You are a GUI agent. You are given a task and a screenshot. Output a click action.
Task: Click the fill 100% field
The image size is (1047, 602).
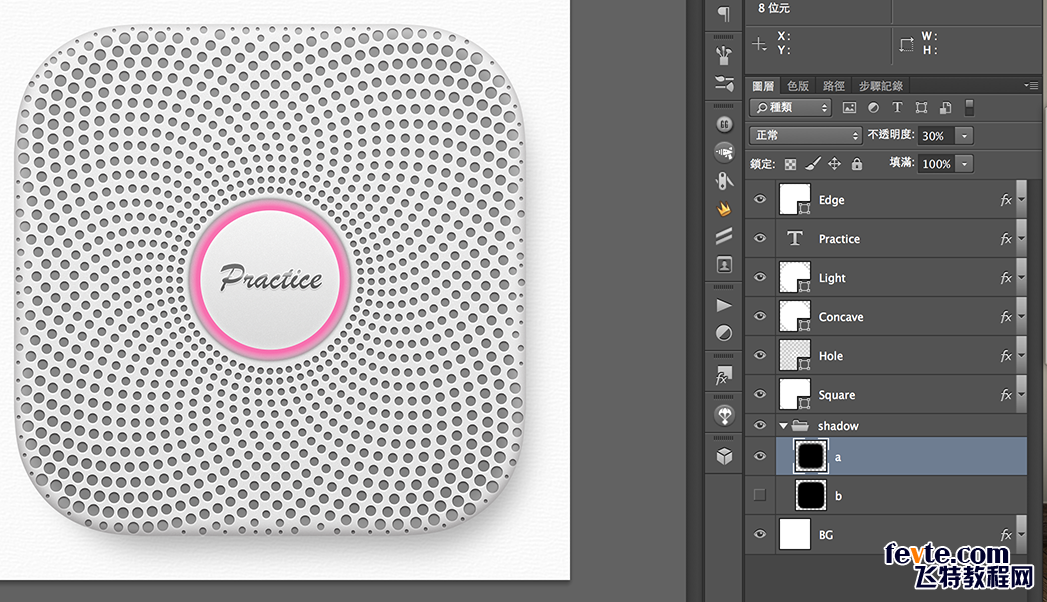(x=937, y=164)
